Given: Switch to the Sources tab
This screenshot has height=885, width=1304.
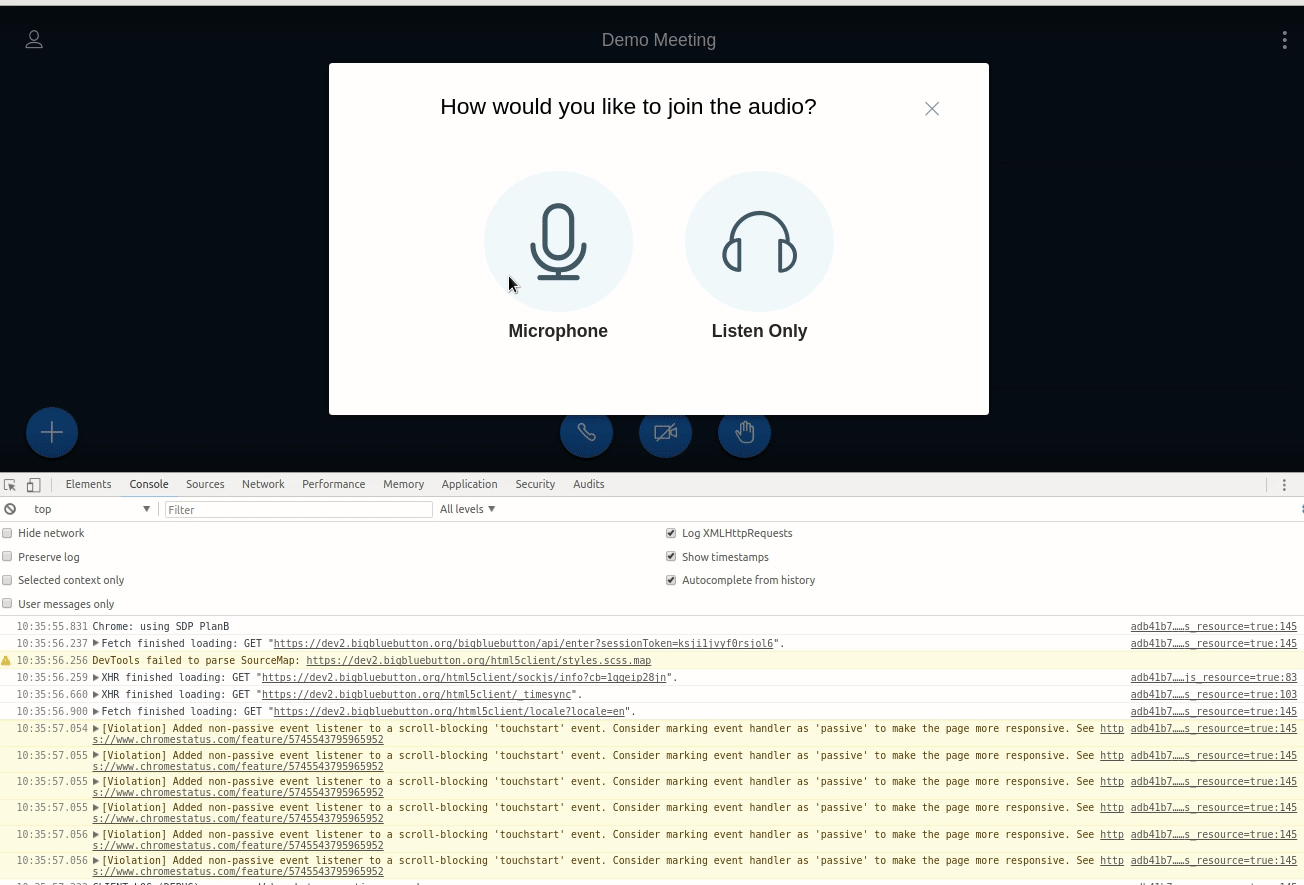Looking at the screenshot, I should coord(205,484).
